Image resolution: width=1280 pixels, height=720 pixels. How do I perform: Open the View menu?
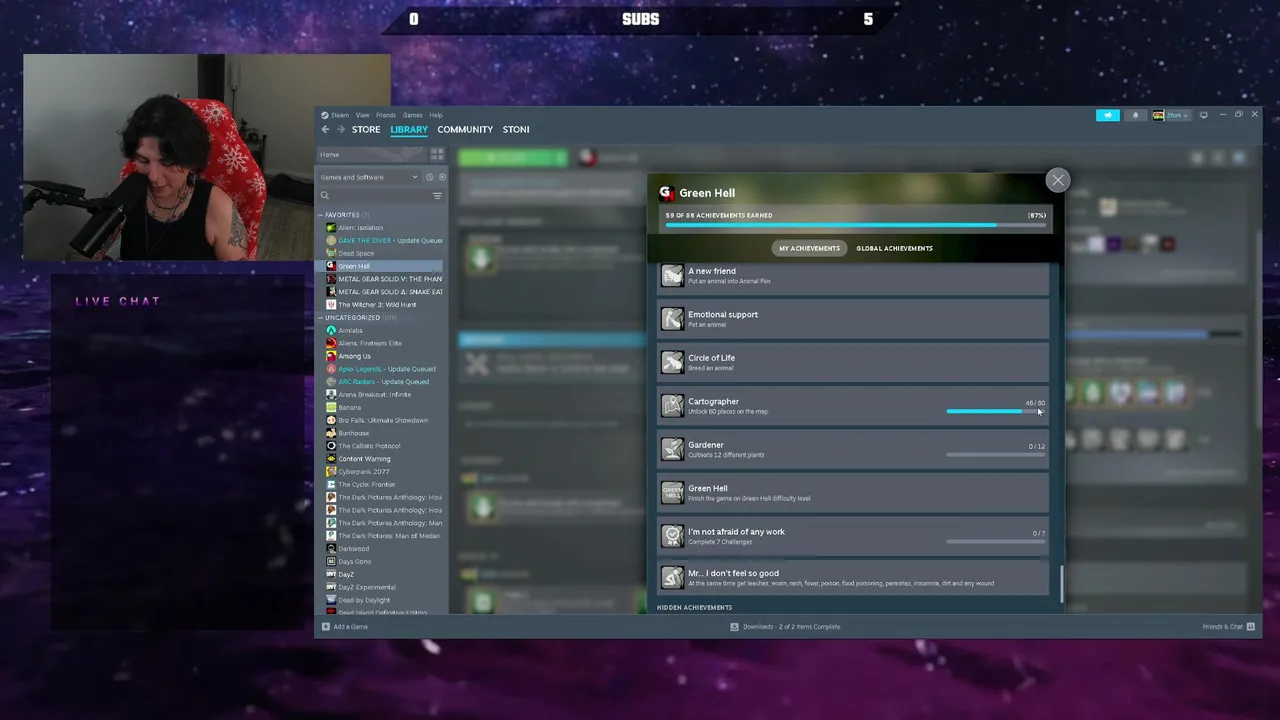pos(363,115)
